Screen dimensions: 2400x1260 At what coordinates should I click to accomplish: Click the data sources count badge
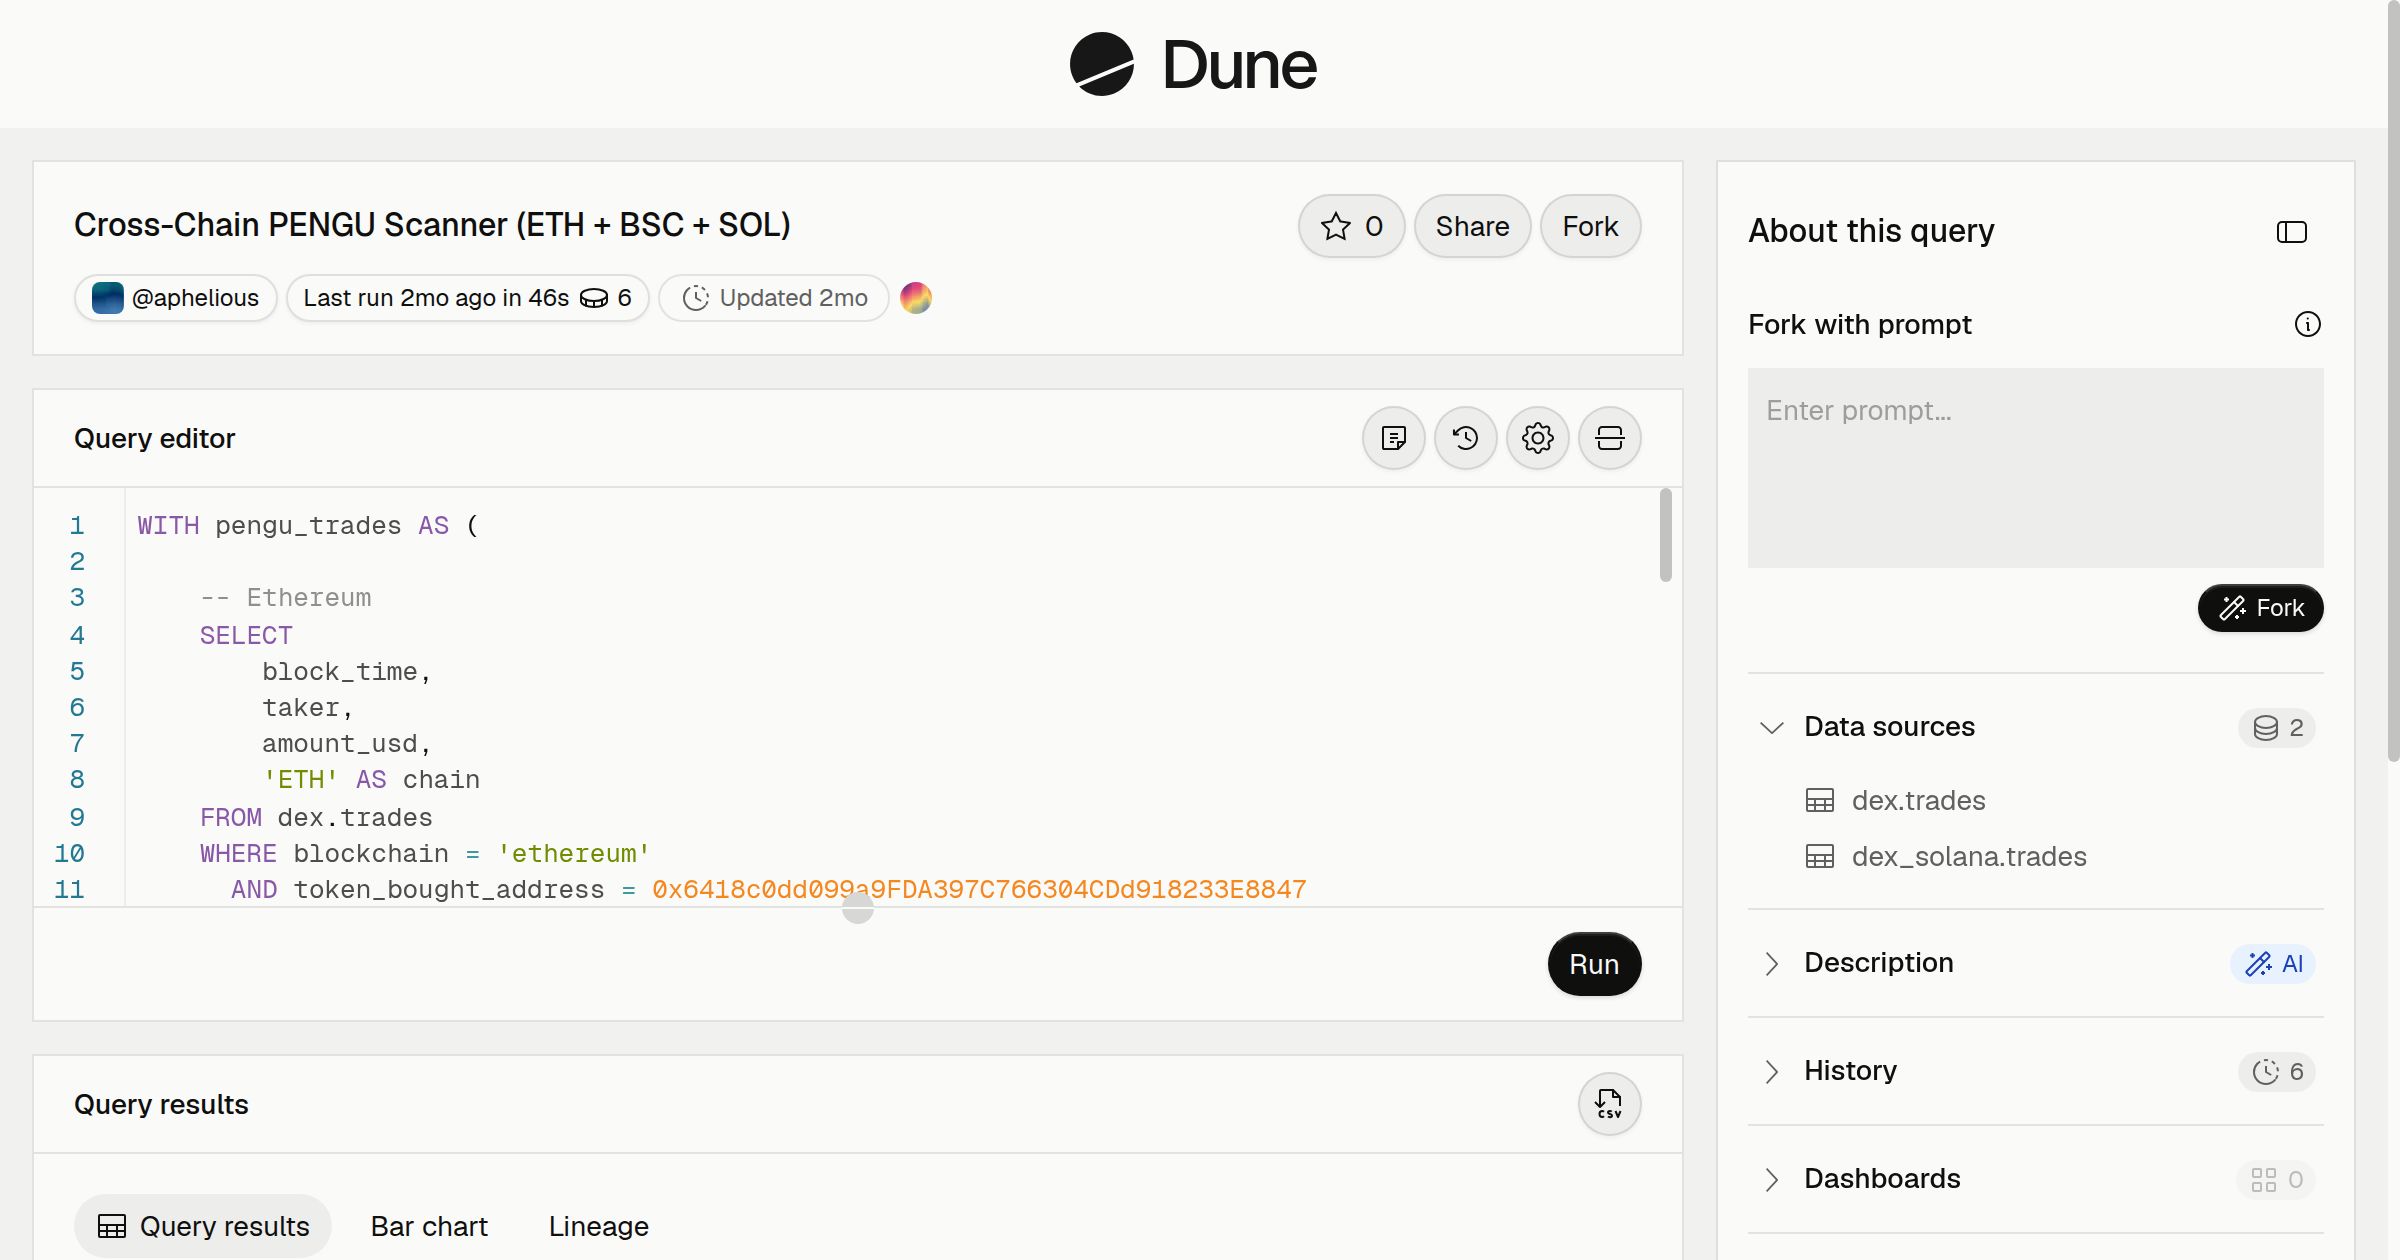coord(2277,728)
